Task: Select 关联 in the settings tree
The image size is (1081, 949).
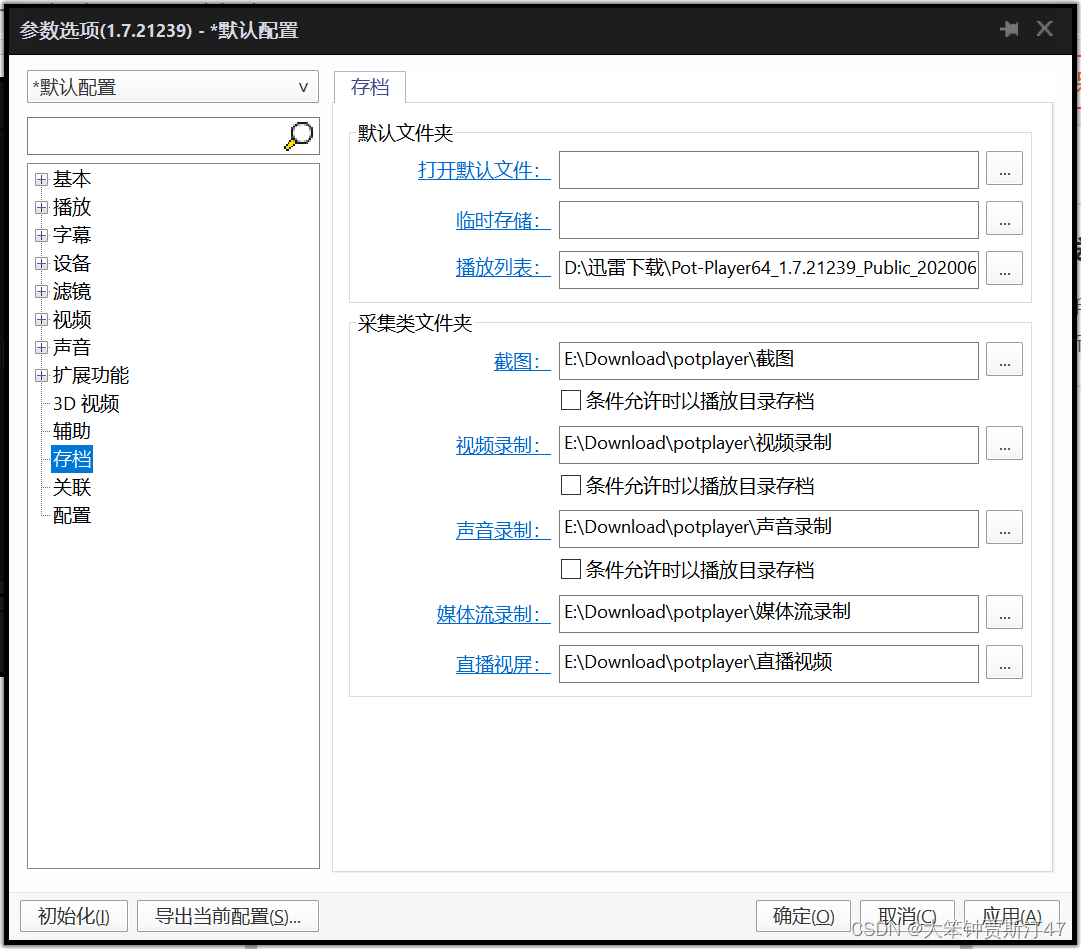Action: tap(71, 487)
